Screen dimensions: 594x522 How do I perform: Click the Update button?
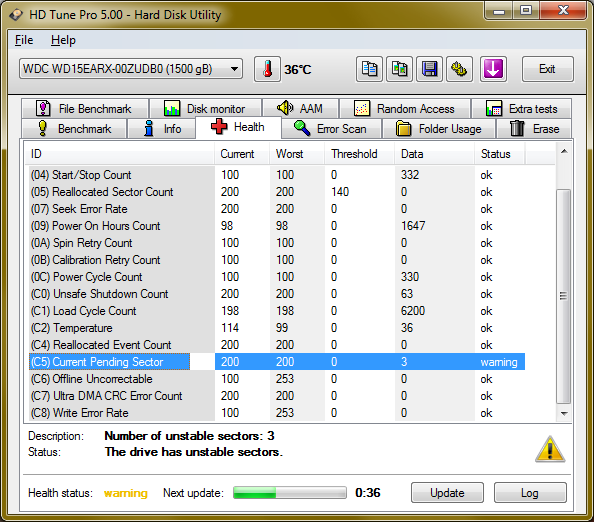[x=447, y=492]
